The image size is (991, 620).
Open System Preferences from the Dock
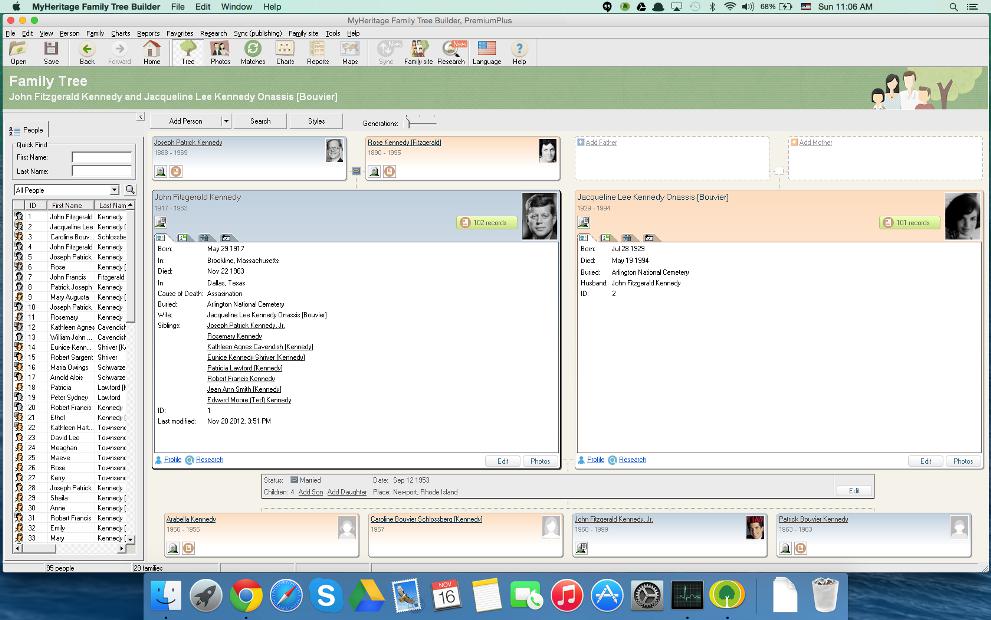coord(647,595)
